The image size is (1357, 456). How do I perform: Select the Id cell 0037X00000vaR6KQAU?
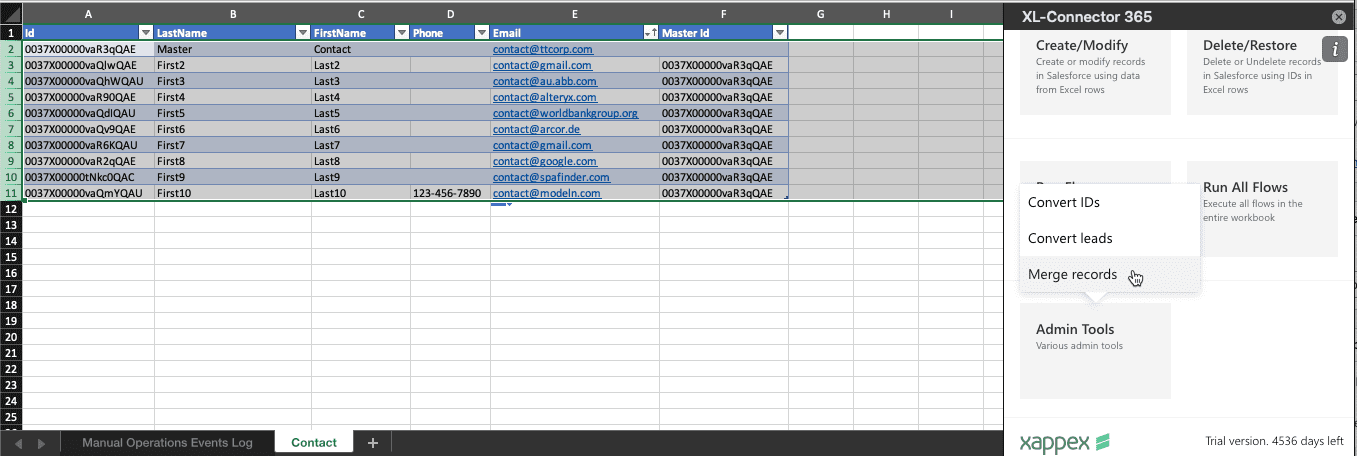point(88,145)
